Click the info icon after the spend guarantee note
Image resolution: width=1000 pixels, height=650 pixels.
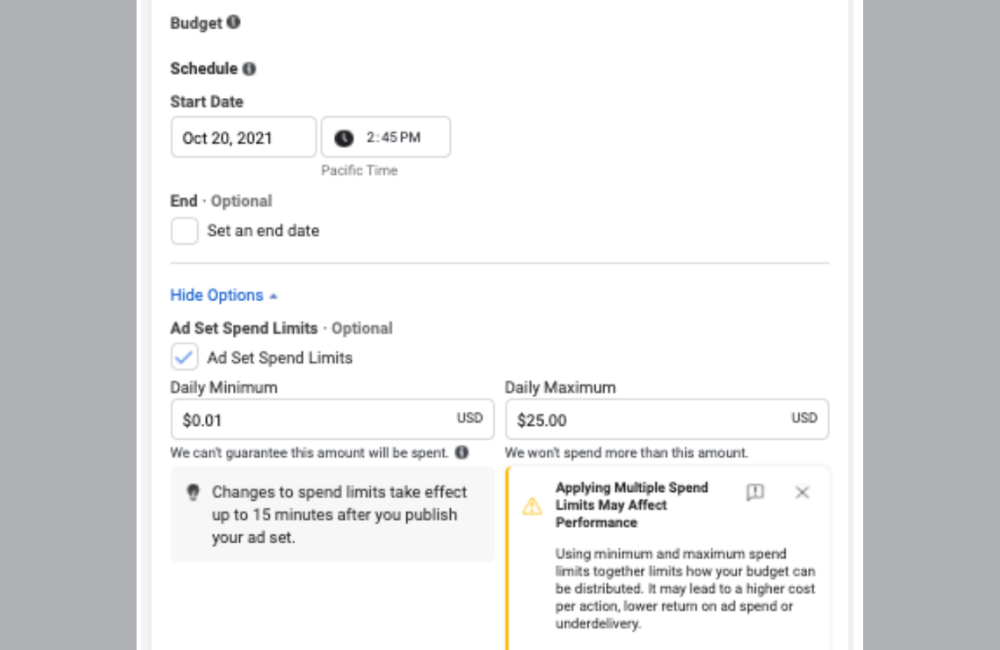pyautogui.click(x=461, y=452)
